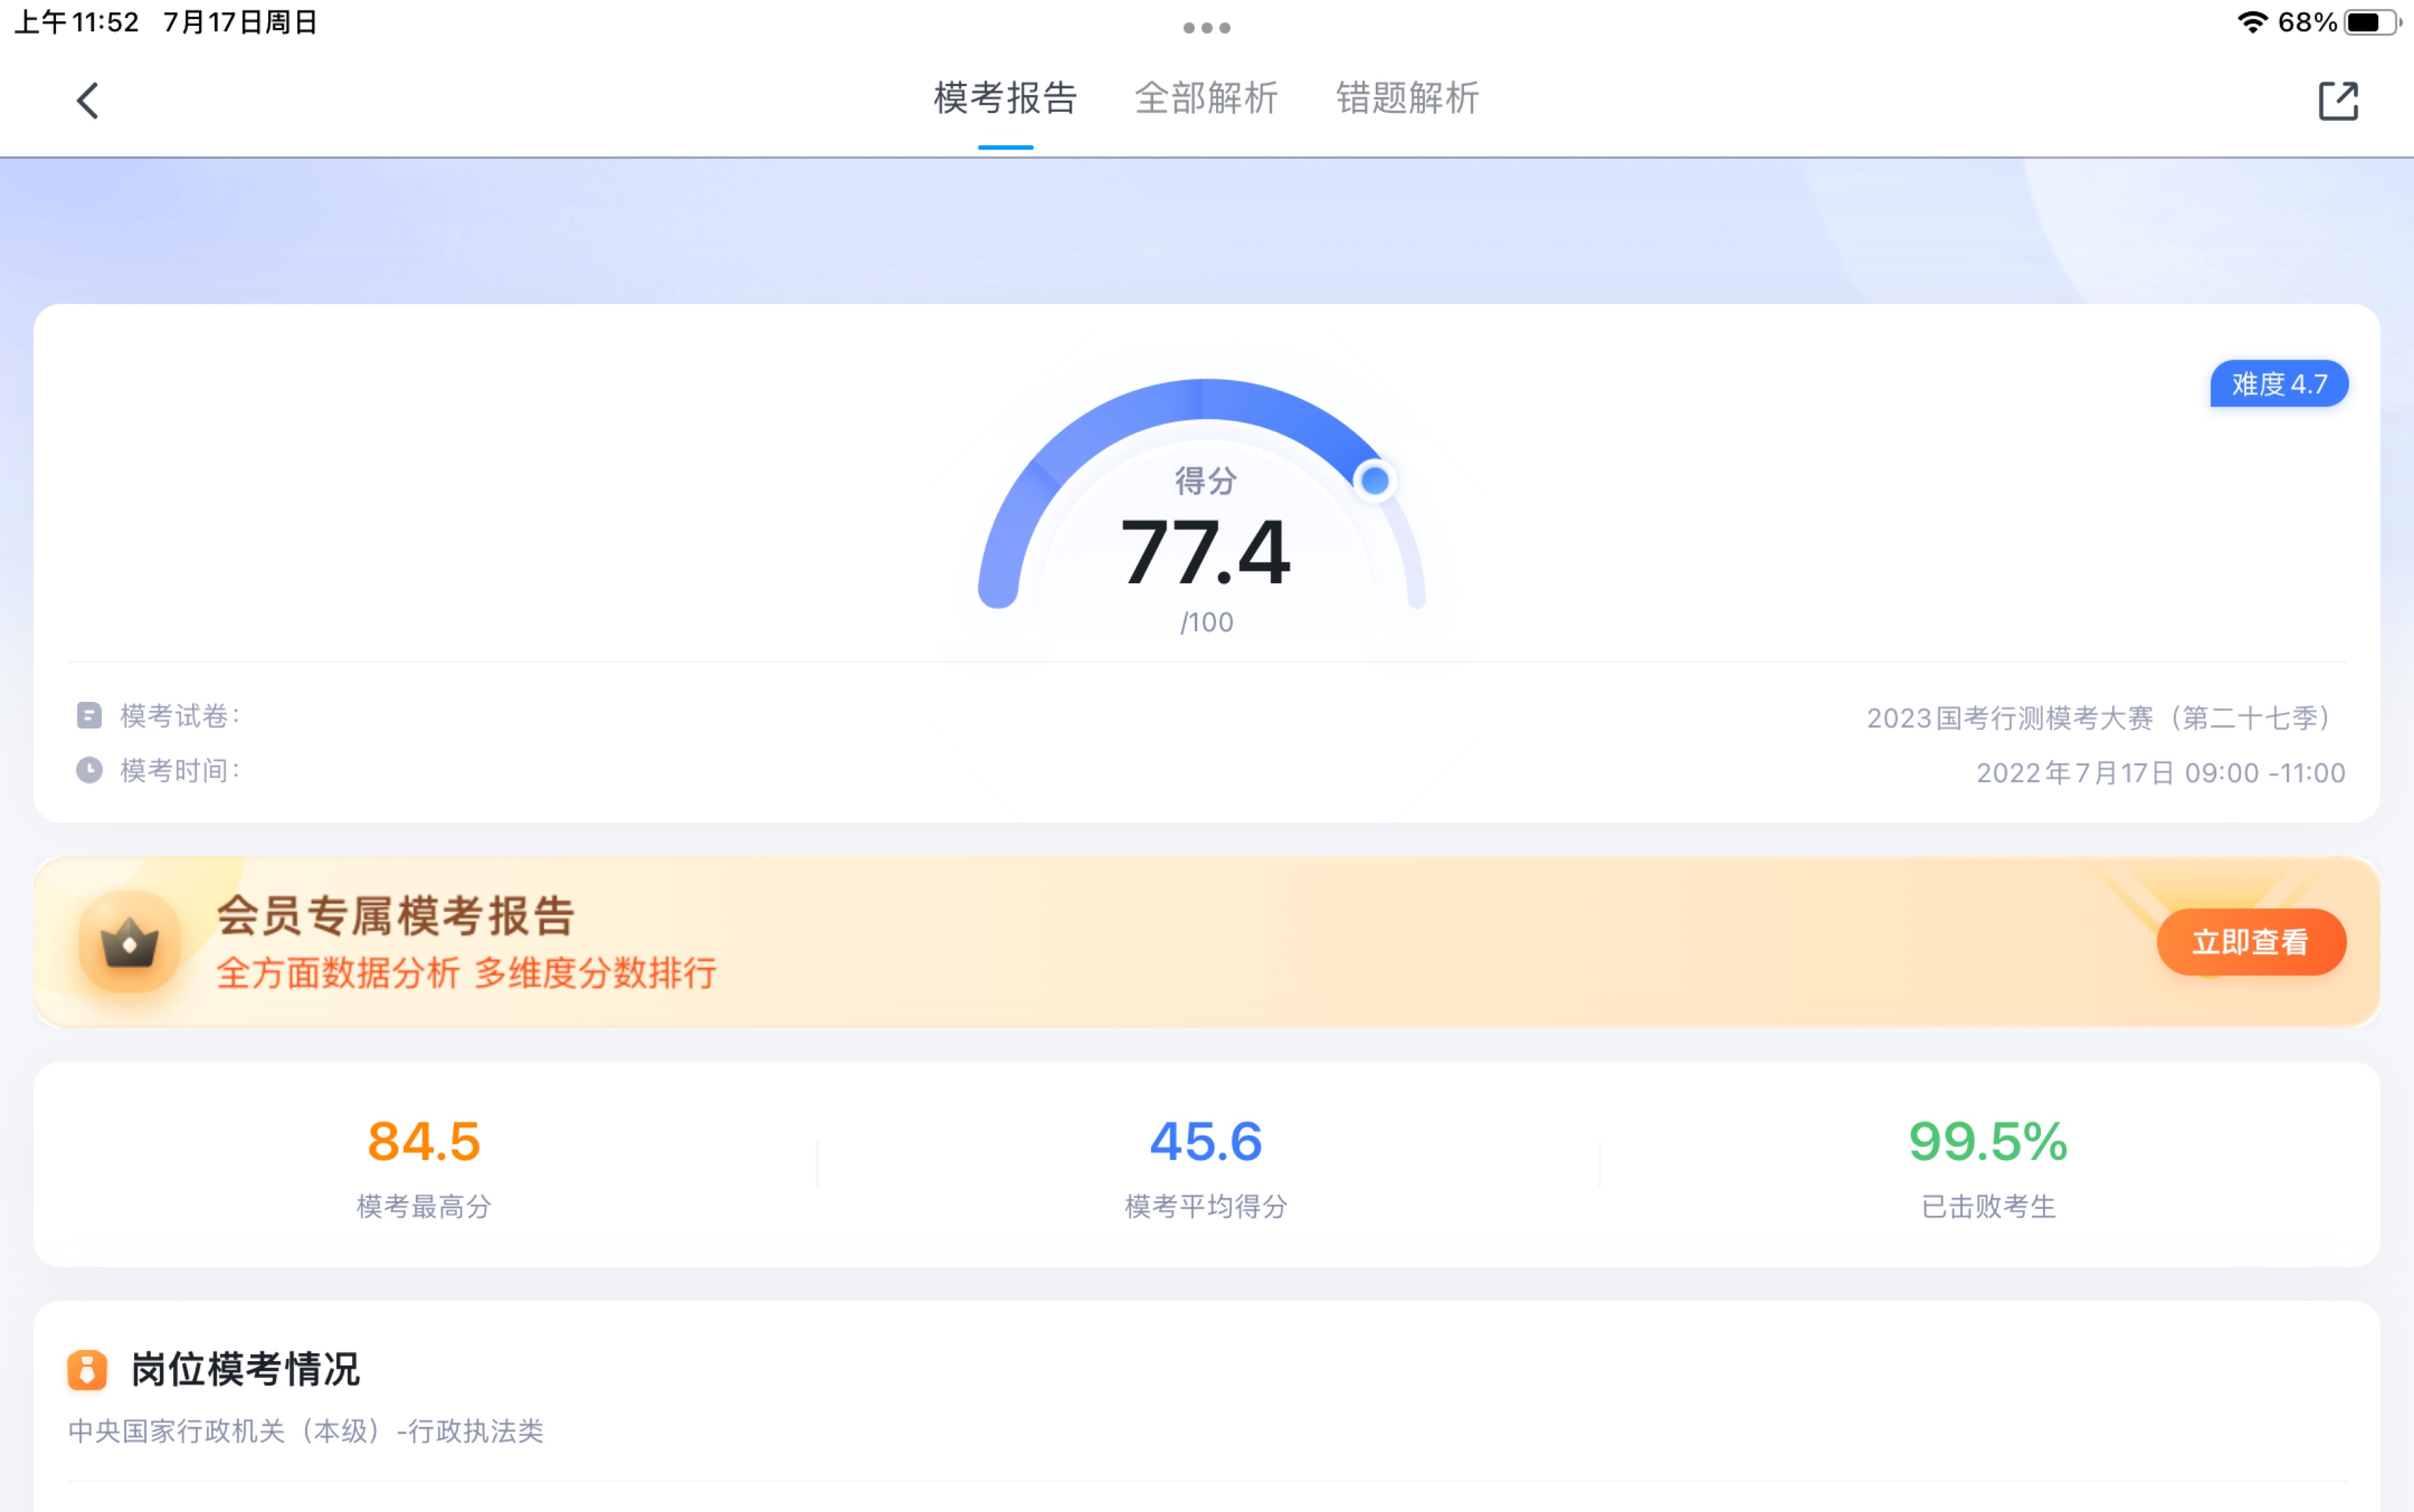The image size is (2414, 1512).
Task: Tap the 77.4 score value
Action: pyautogui.click(x=1206, y=552)
